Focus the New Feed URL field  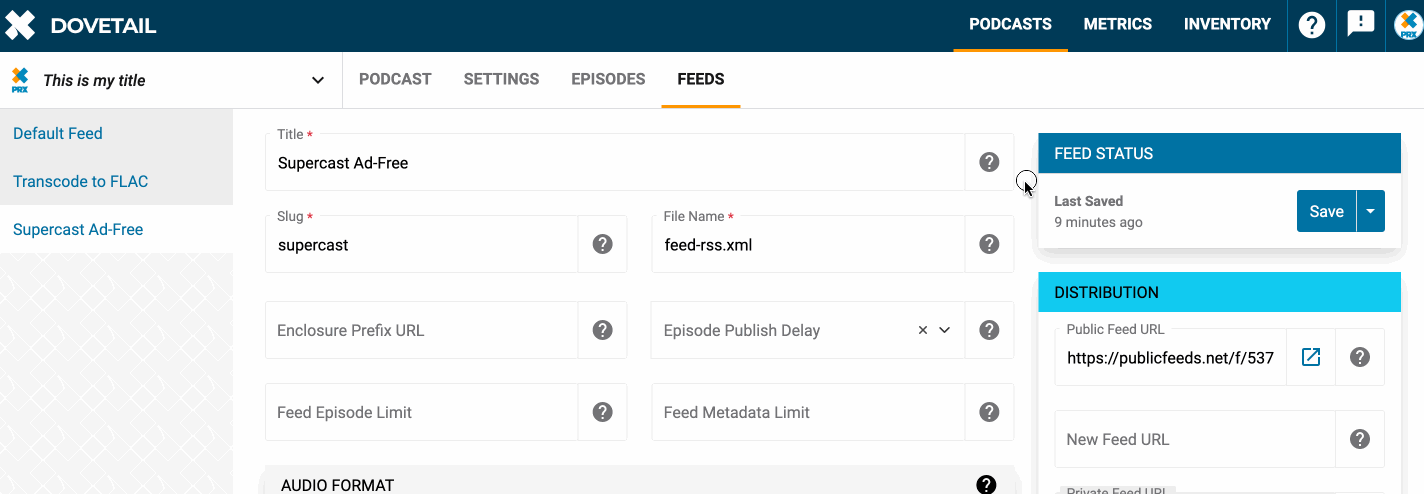click(x=1195, y=439)
